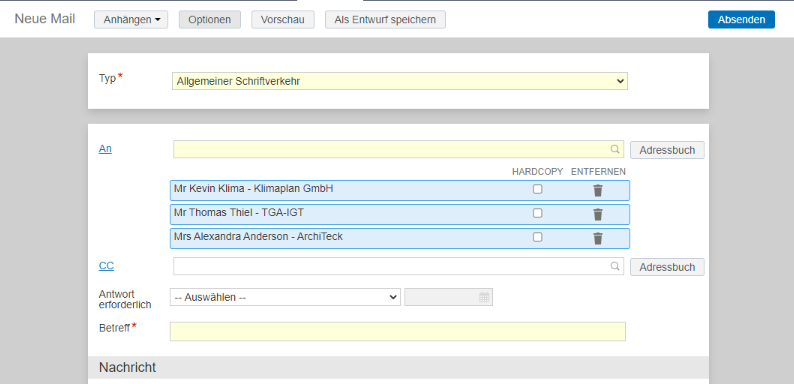The image size is (794, 384).
Task: Click the search icon in the An field
Action: (615, 149)
